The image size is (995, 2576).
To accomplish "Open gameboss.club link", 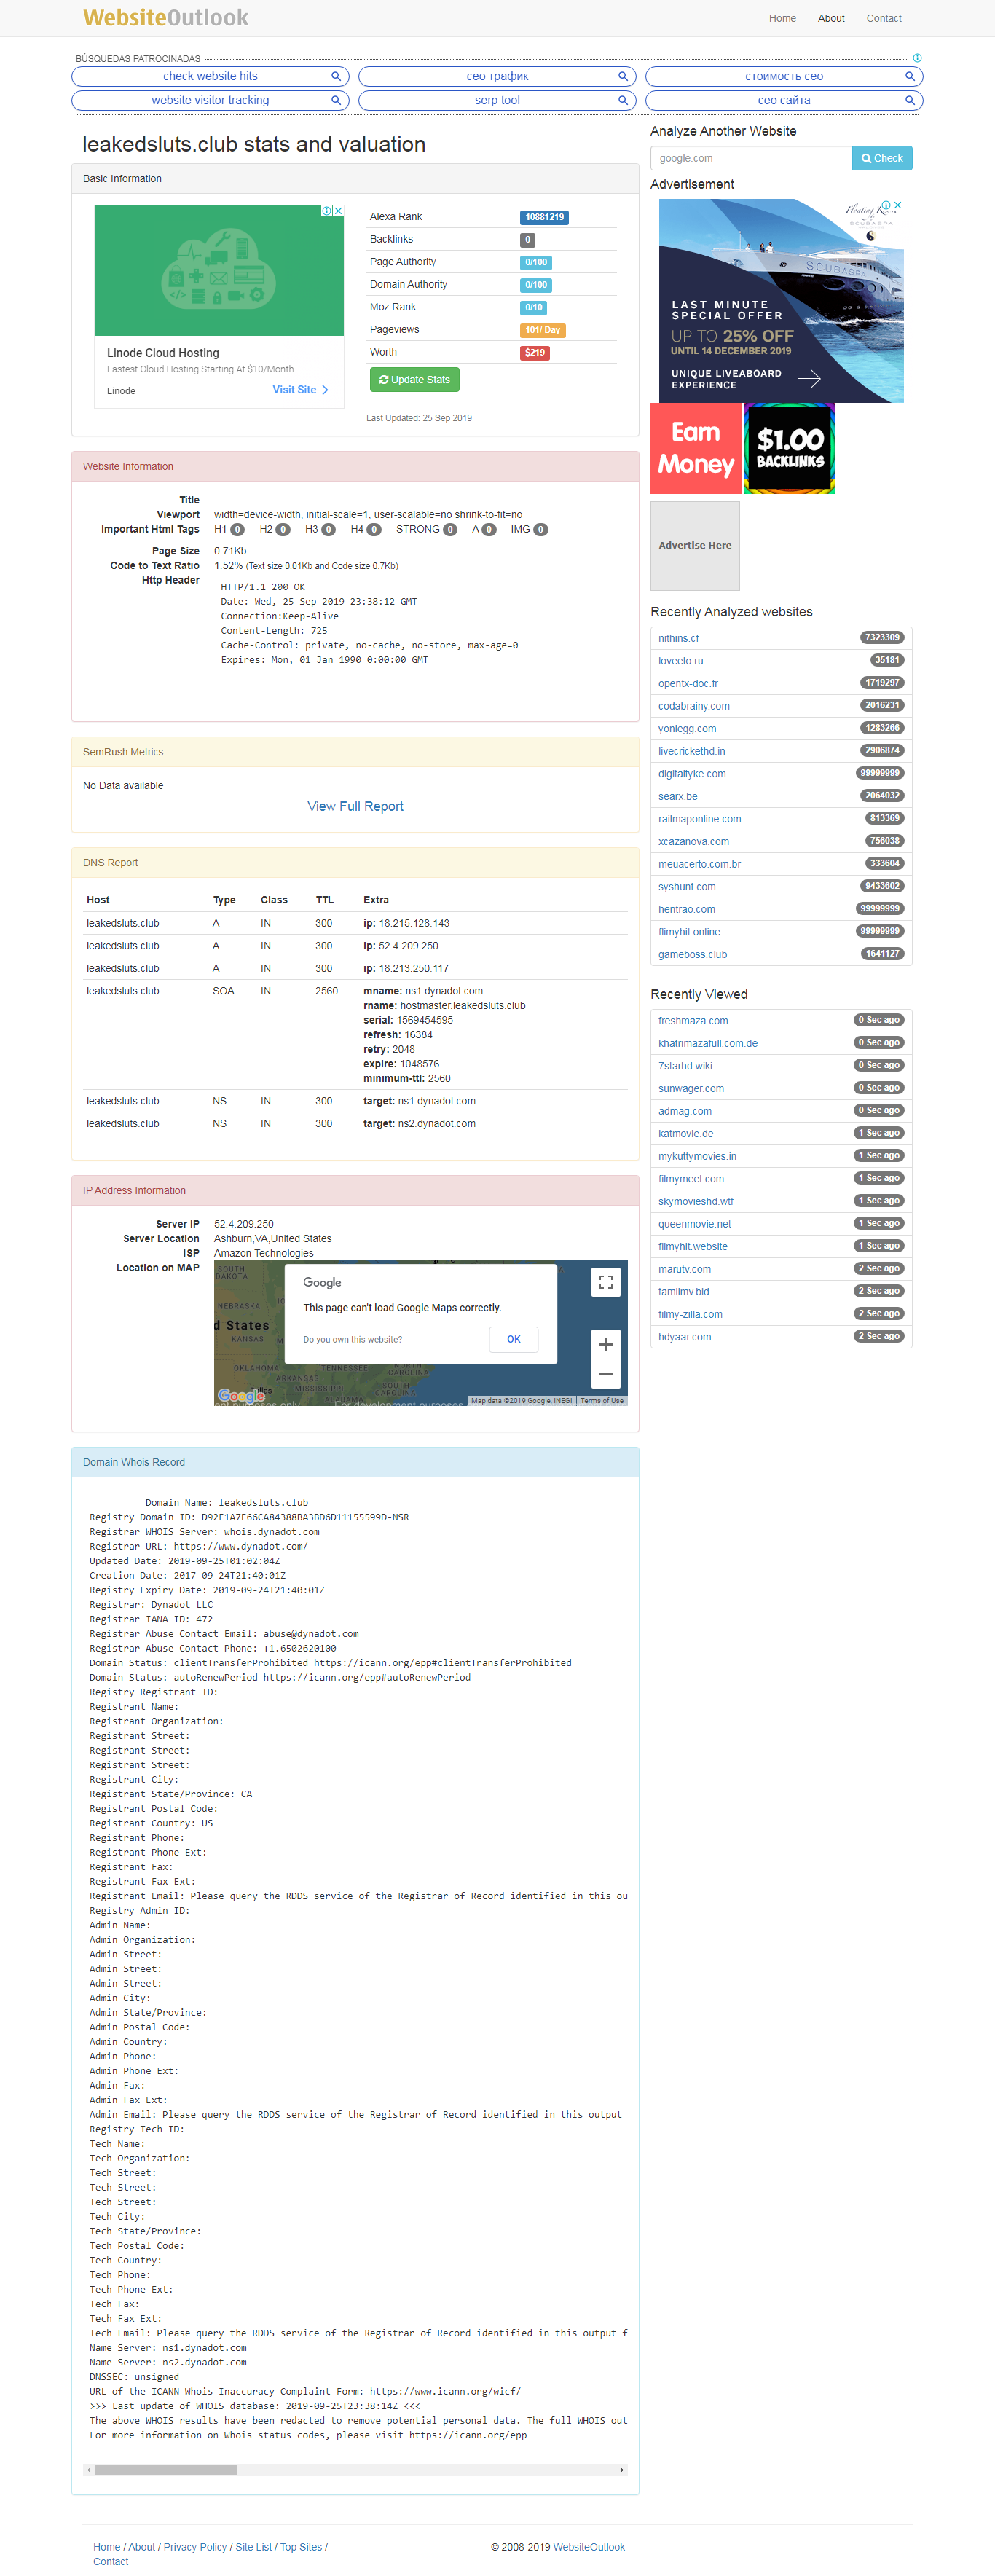I will [692, 954].
